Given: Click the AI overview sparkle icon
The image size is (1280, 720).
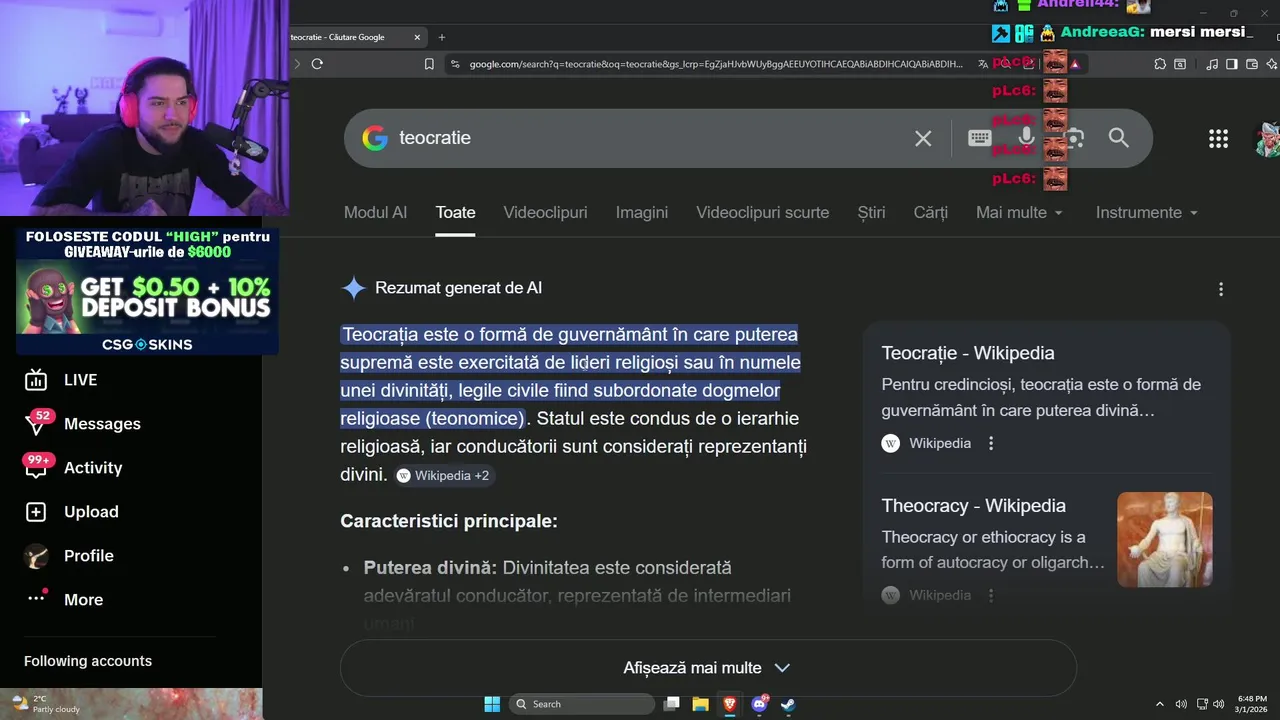Looking at the screenshot, I should click(x=354, y=288).
